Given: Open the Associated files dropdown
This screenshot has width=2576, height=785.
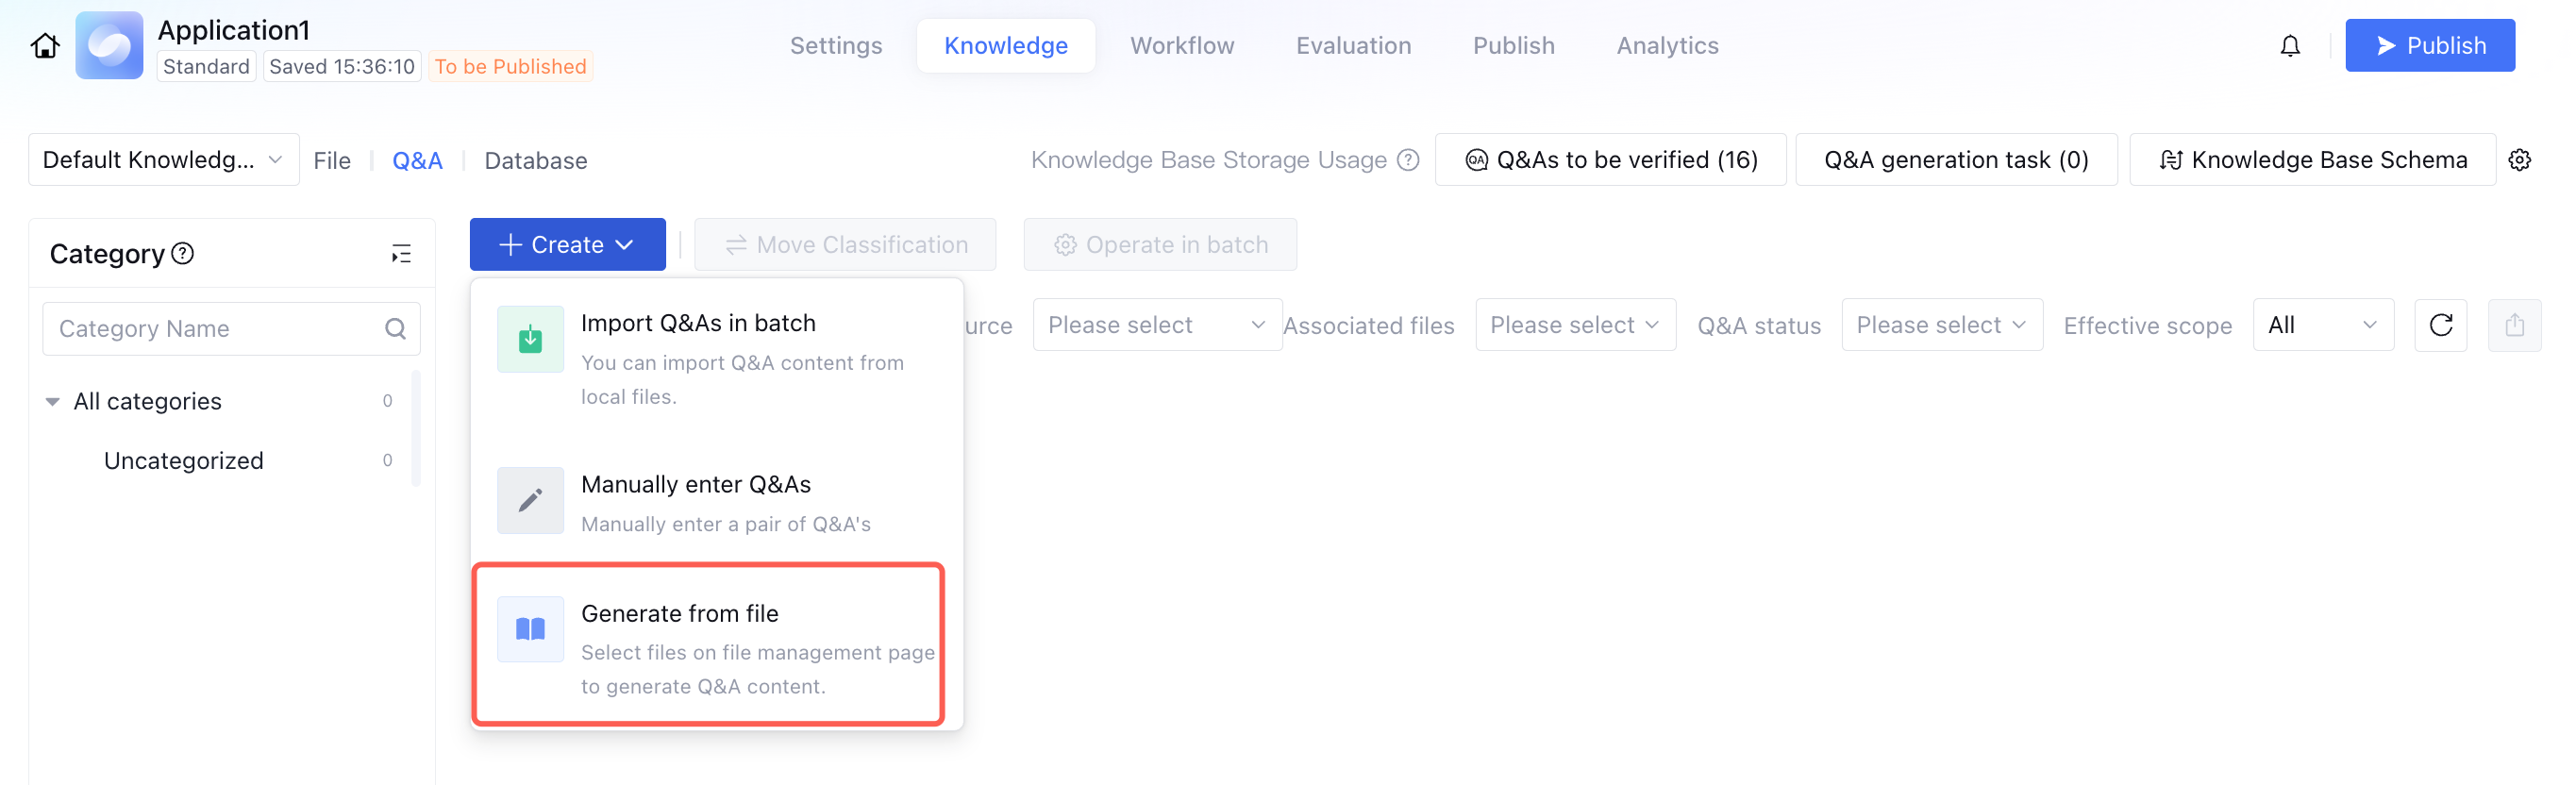Looking at the screenshot, I should (1574, 325).
